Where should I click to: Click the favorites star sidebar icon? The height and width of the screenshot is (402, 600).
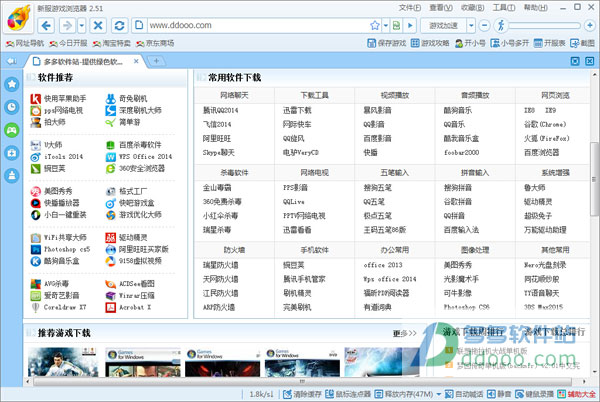click(x=12, y=84)
